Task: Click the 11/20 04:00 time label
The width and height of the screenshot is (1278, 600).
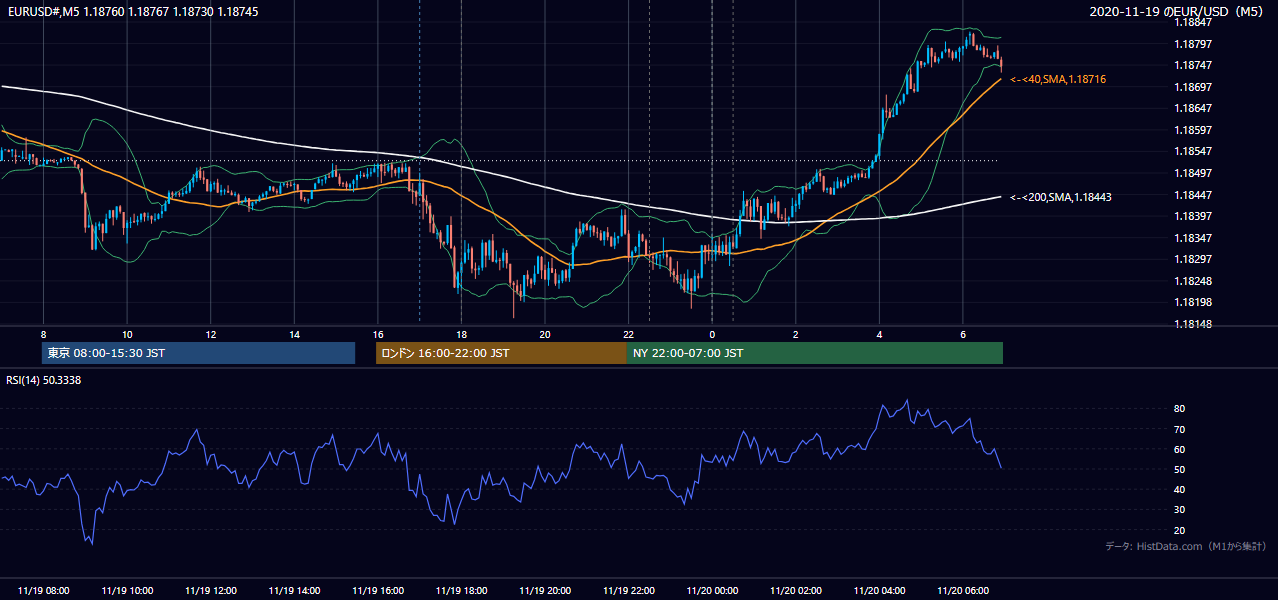Action: 879,591
